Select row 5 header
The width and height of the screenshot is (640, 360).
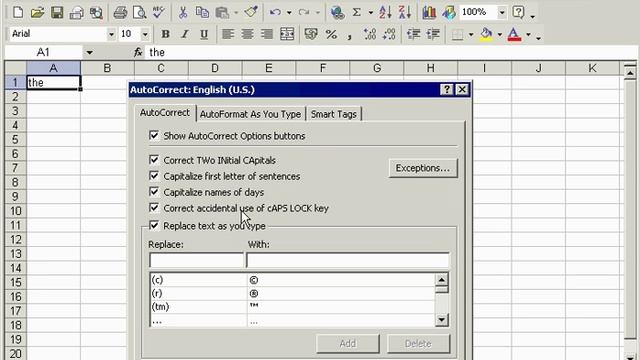point(16,140)
